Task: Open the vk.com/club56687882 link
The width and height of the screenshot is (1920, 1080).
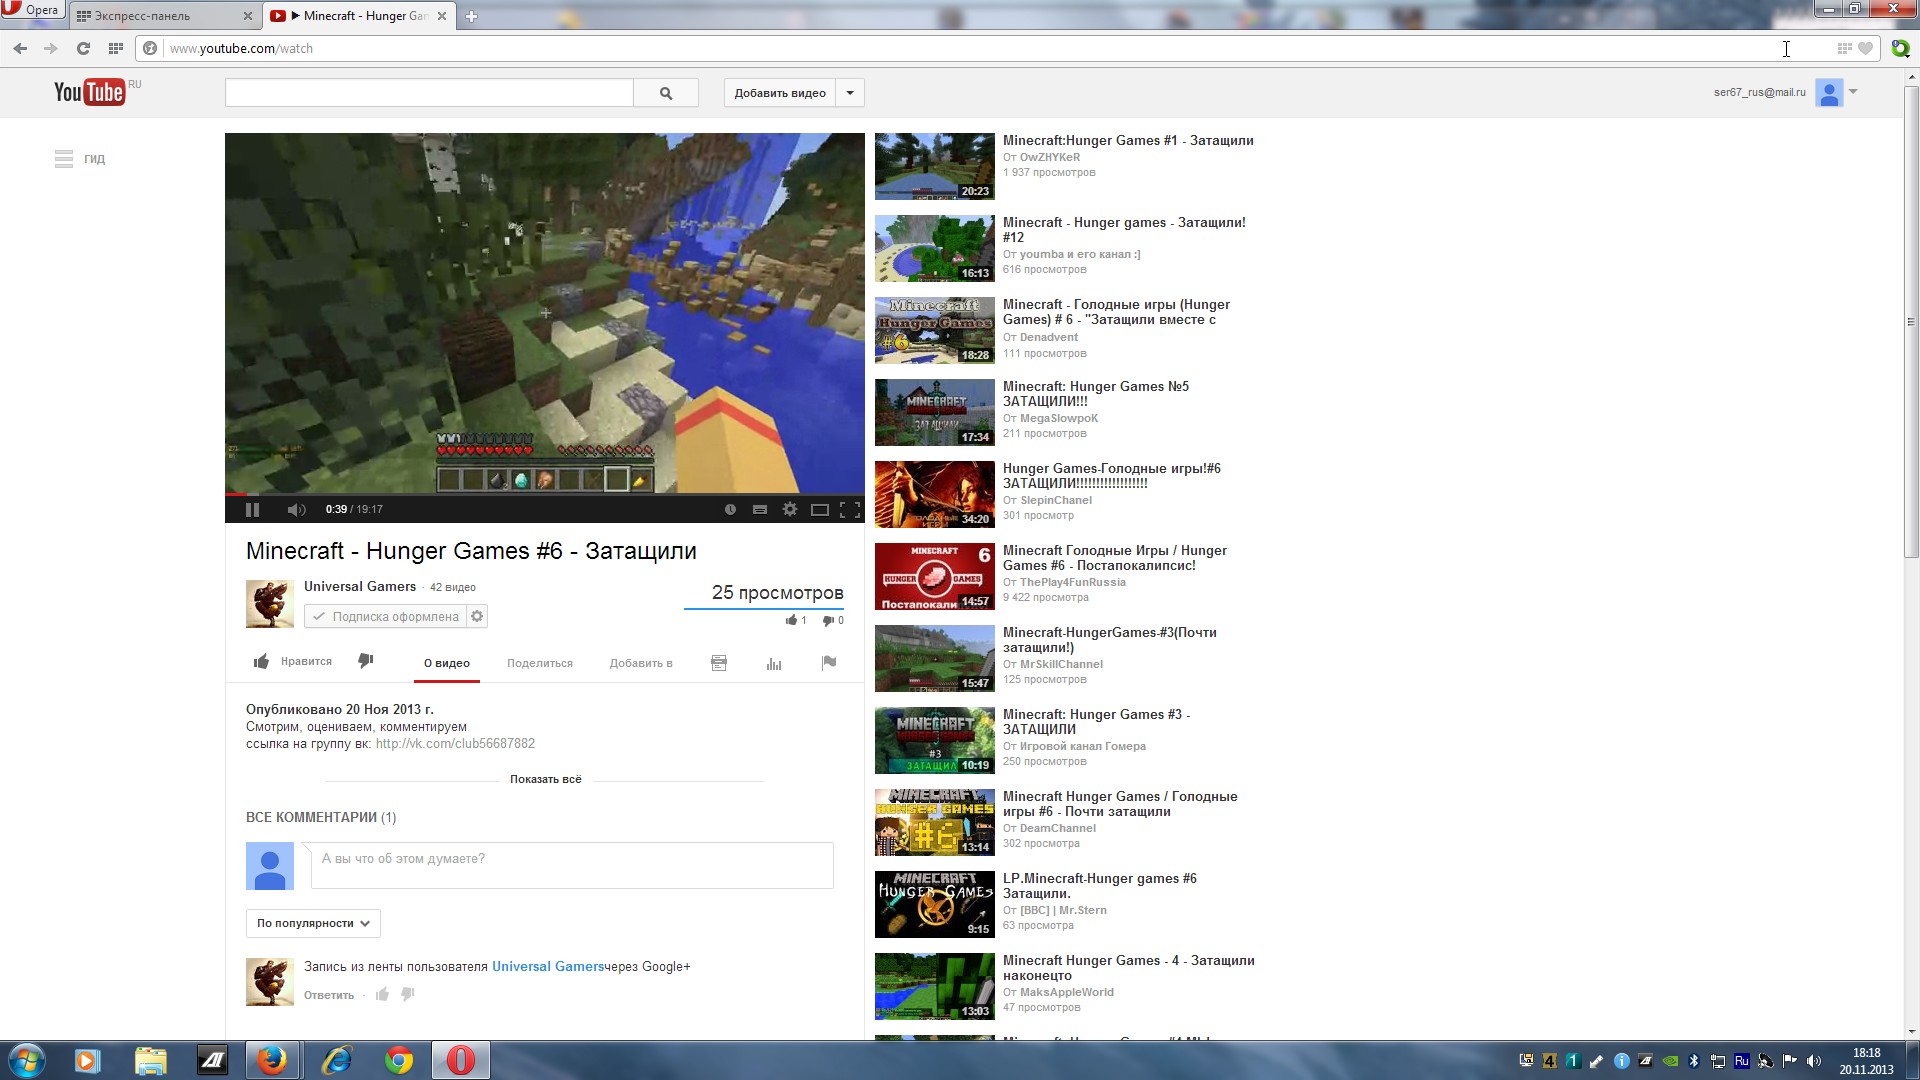Action: coord(455,743)
